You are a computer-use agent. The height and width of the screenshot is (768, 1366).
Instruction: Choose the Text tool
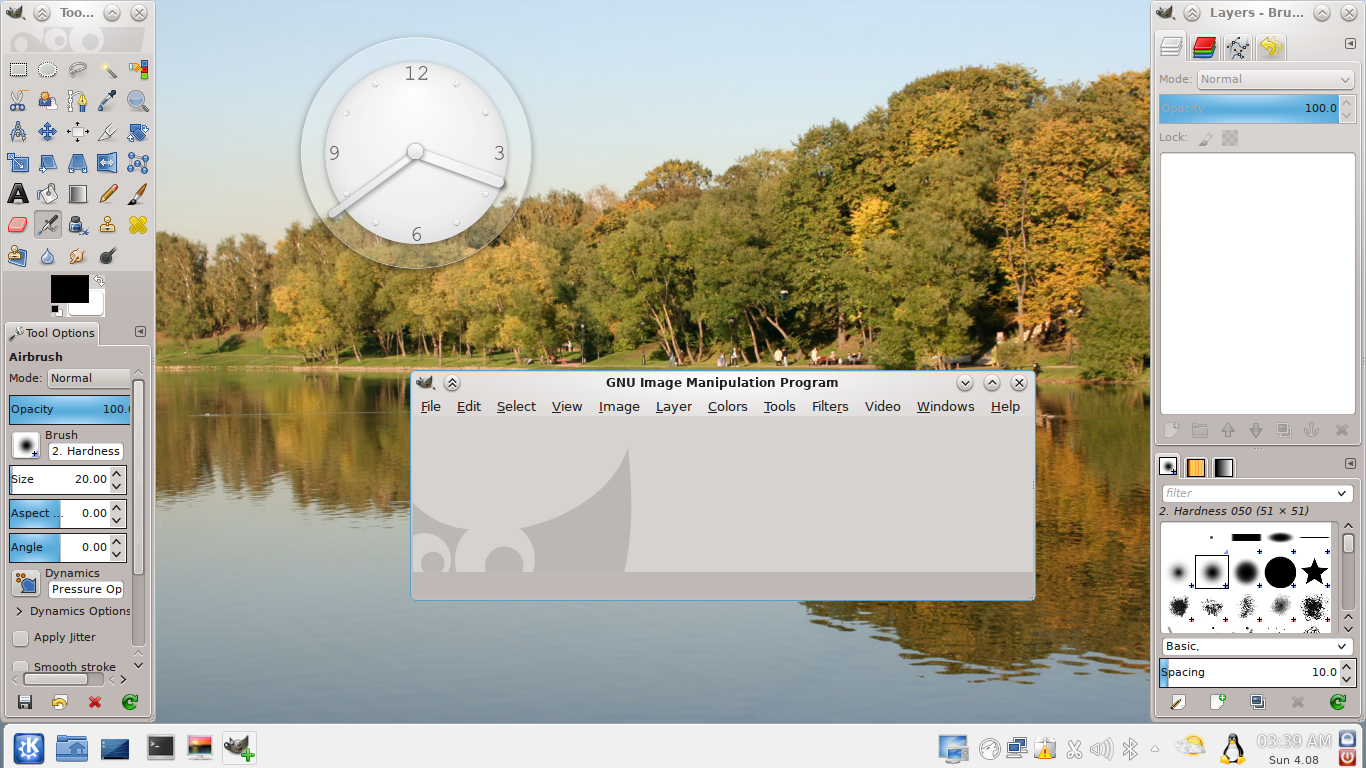coord(18,194)
